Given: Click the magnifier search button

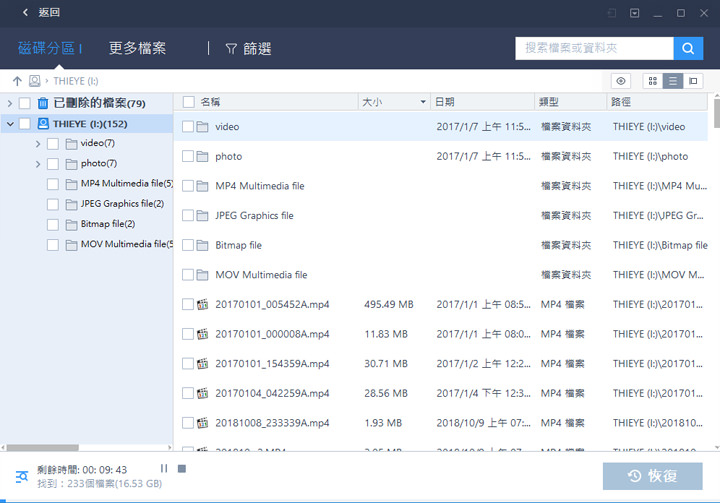Looking at the screenshot, I should (688, 48).
